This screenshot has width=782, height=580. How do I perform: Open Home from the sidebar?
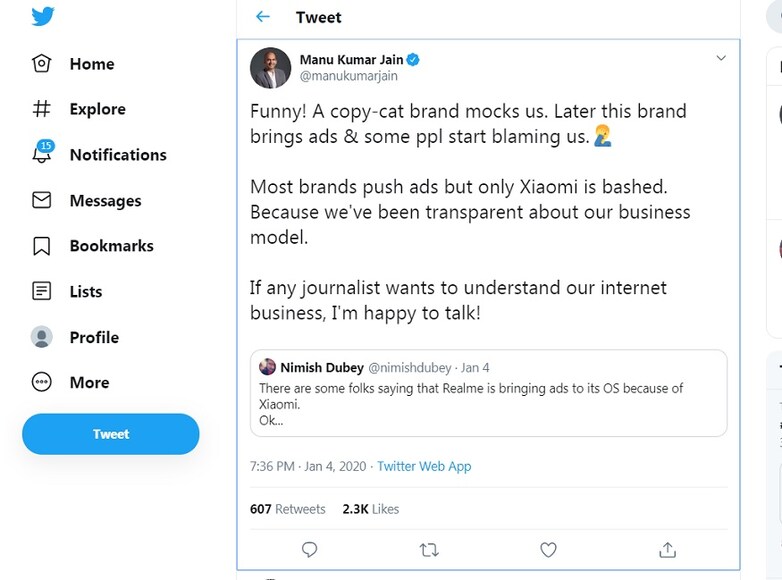91,64
